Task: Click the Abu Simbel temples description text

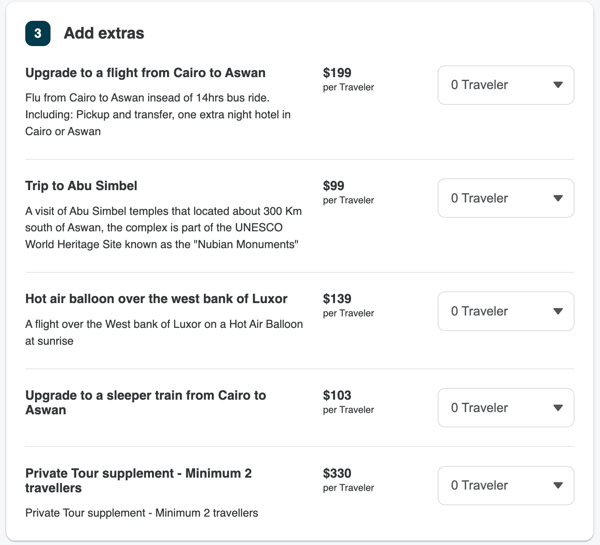Action: [163, 228]
